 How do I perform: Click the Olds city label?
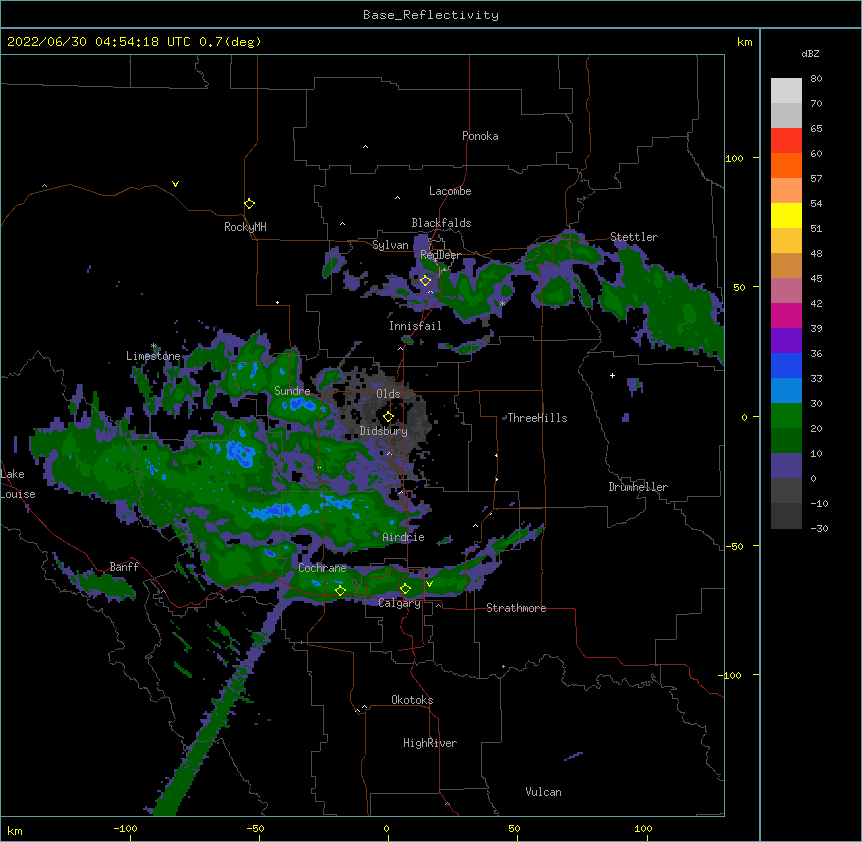[388, 394]
